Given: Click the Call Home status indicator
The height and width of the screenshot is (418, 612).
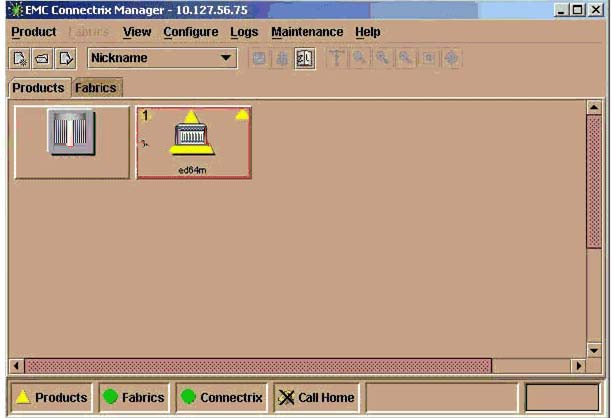Looking at the screenshot, I should [317, 398].
